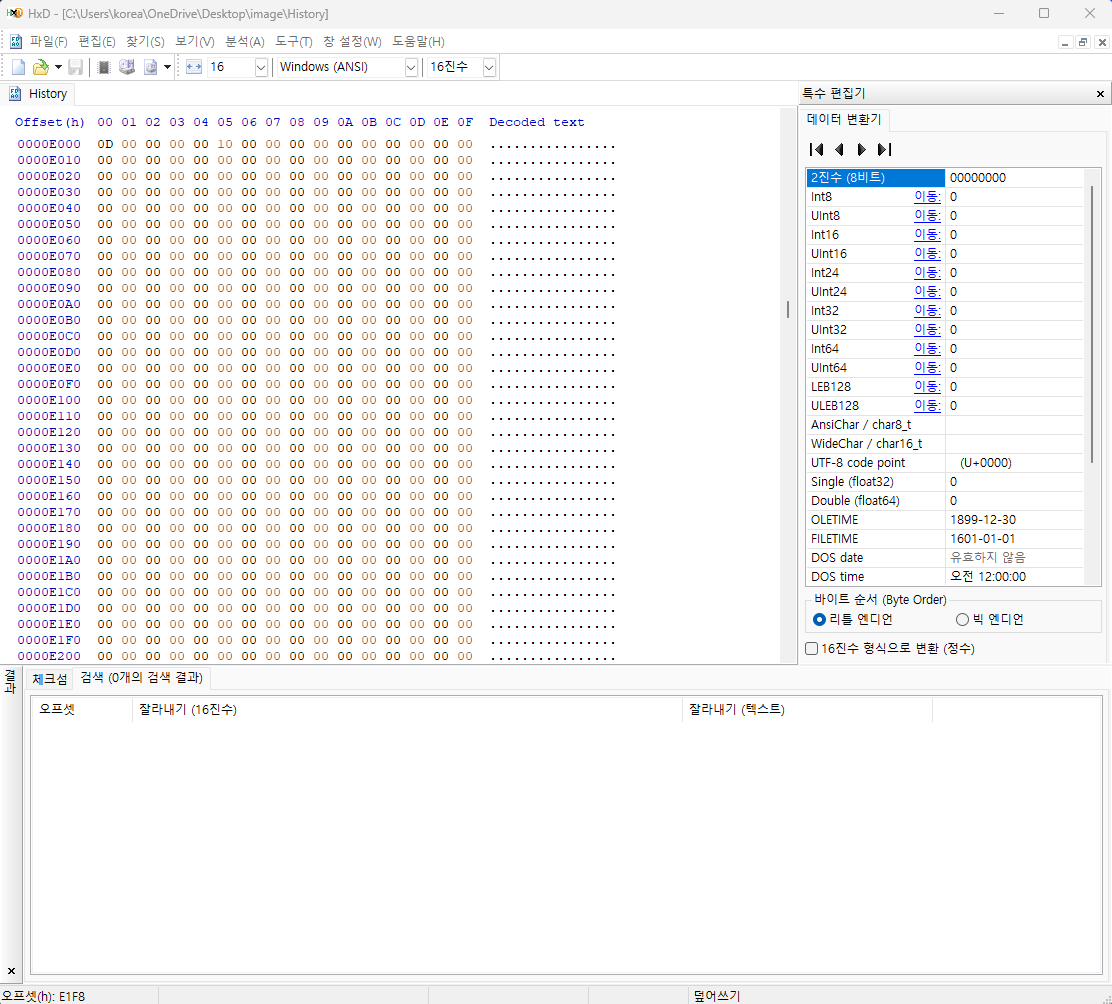Go to previous byte in data inspector
Screen dimensions: 1112x1004
[x=839, y=149]
